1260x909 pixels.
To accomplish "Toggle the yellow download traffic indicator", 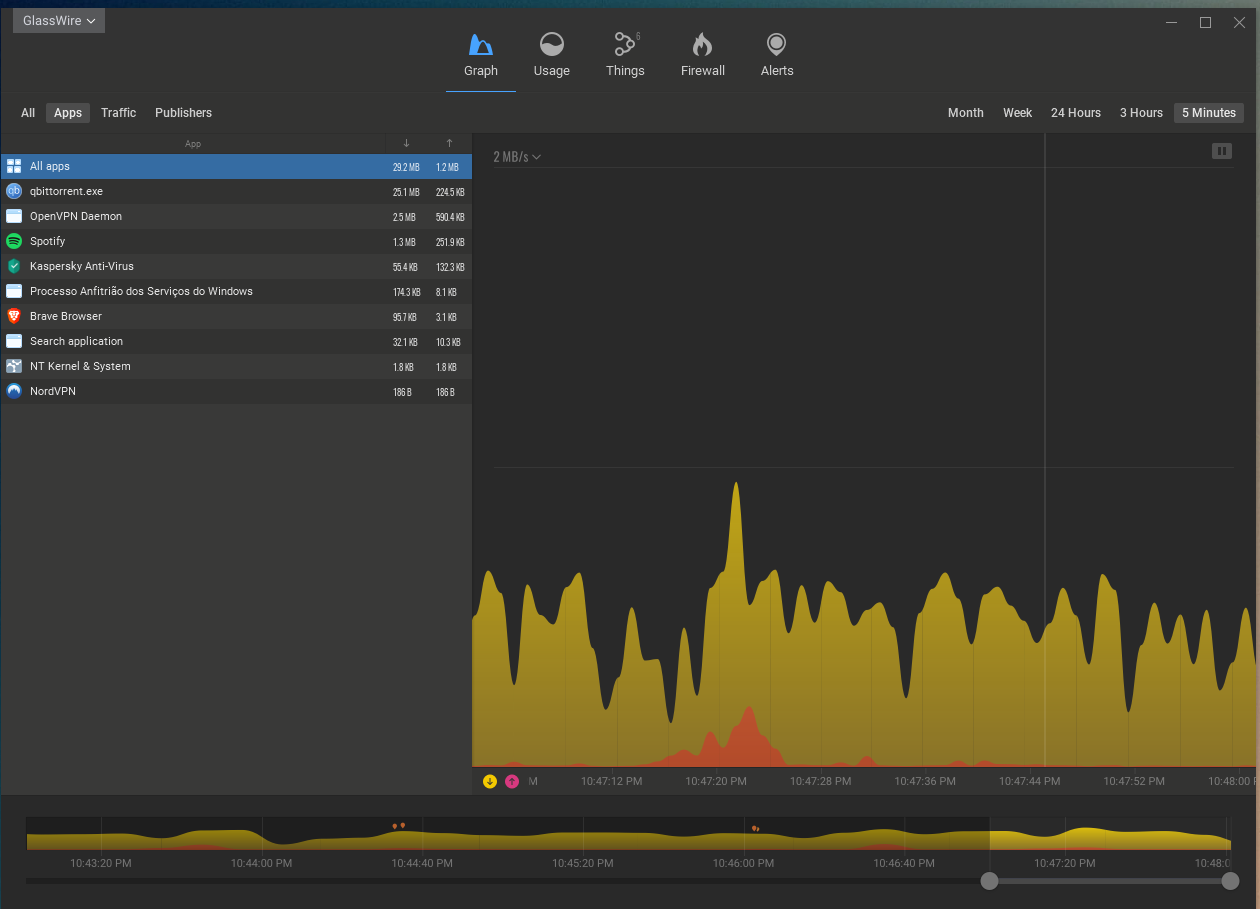I will (x=490, y=781).
